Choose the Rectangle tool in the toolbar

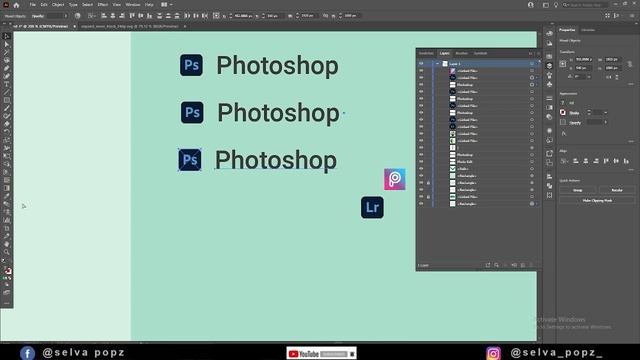pyautogui.click(x=7, y=100)
